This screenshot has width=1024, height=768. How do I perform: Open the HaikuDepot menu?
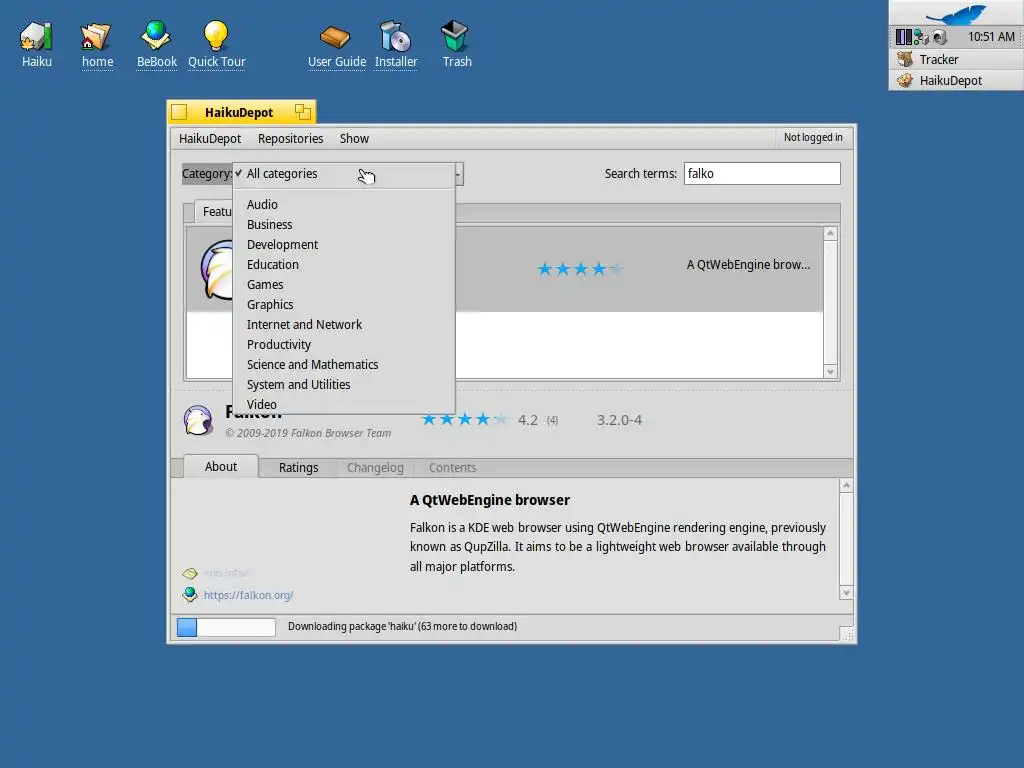coord(210,138)
